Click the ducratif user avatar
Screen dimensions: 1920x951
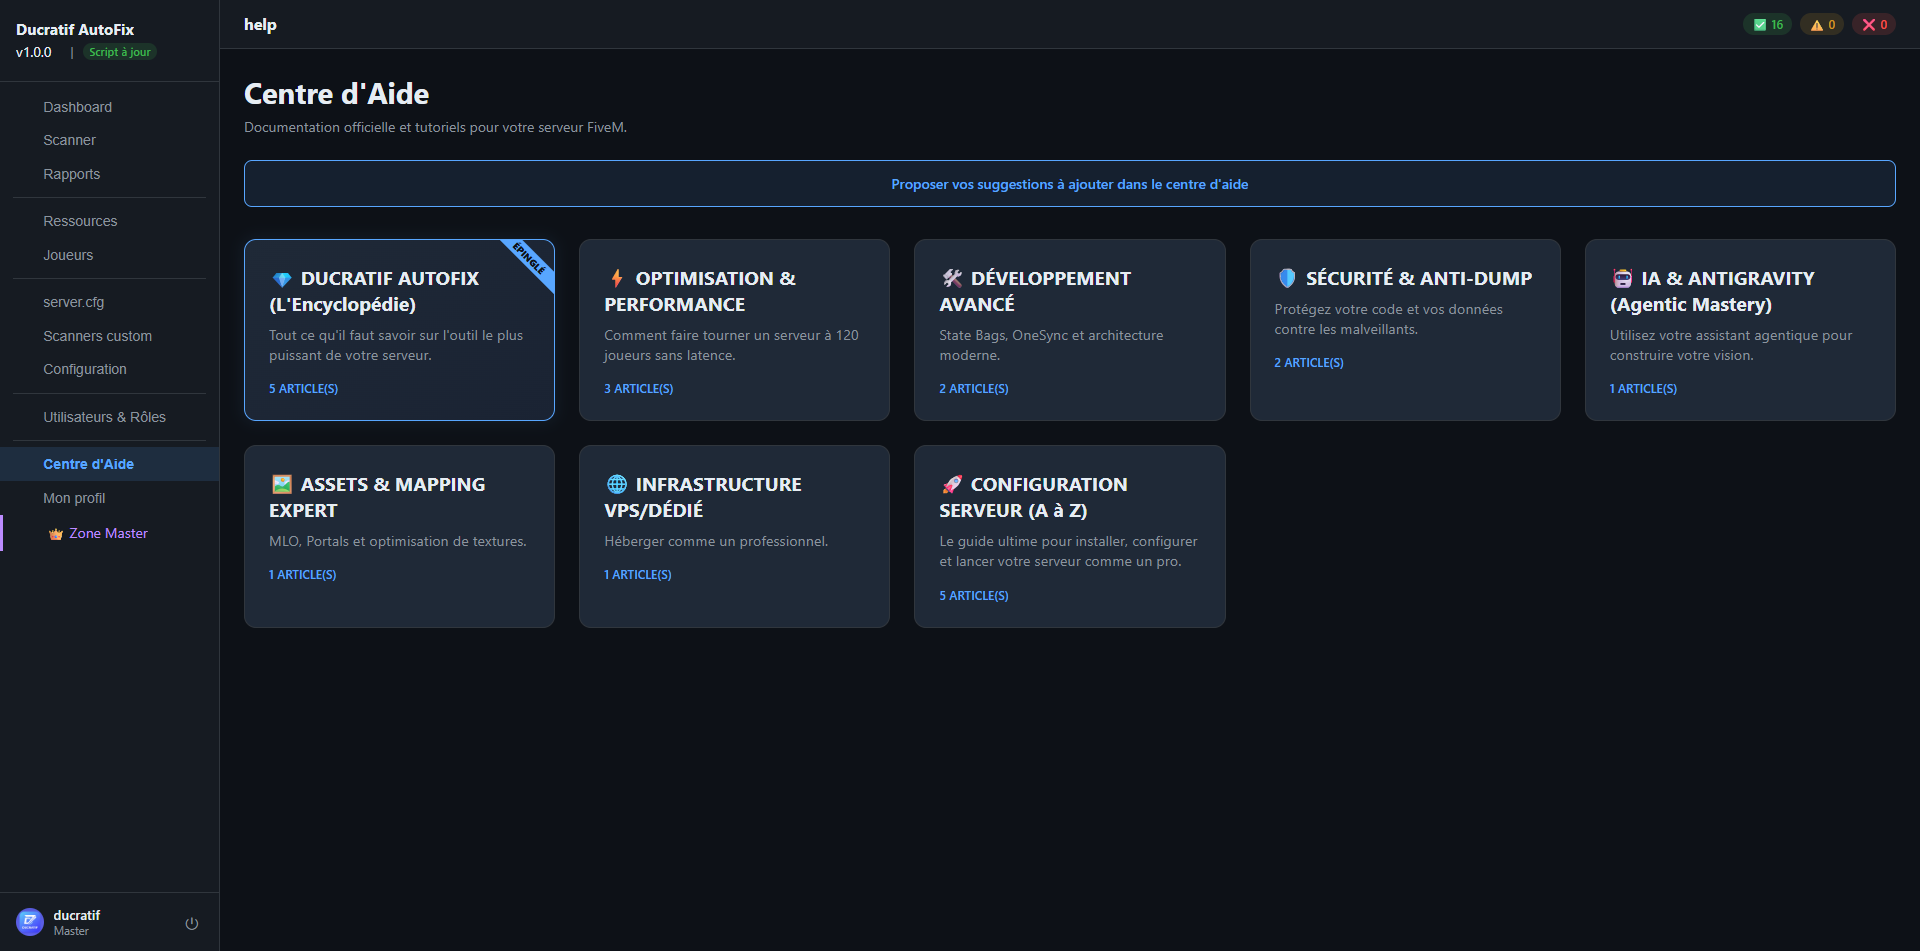(x=30, y=922)
